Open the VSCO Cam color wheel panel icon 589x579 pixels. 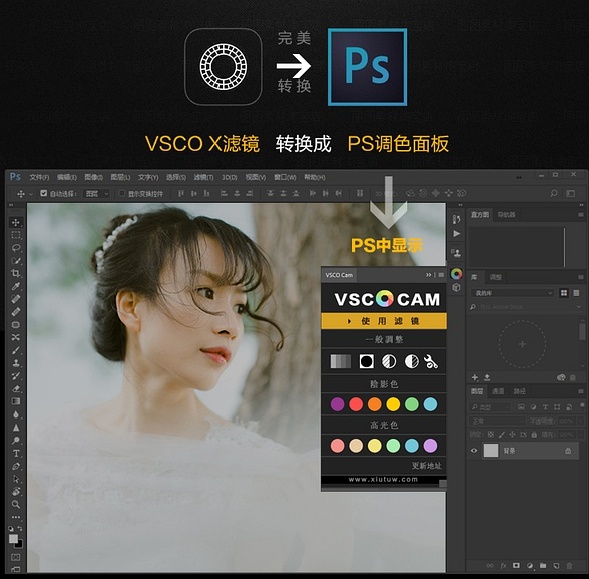click(456, 274)
